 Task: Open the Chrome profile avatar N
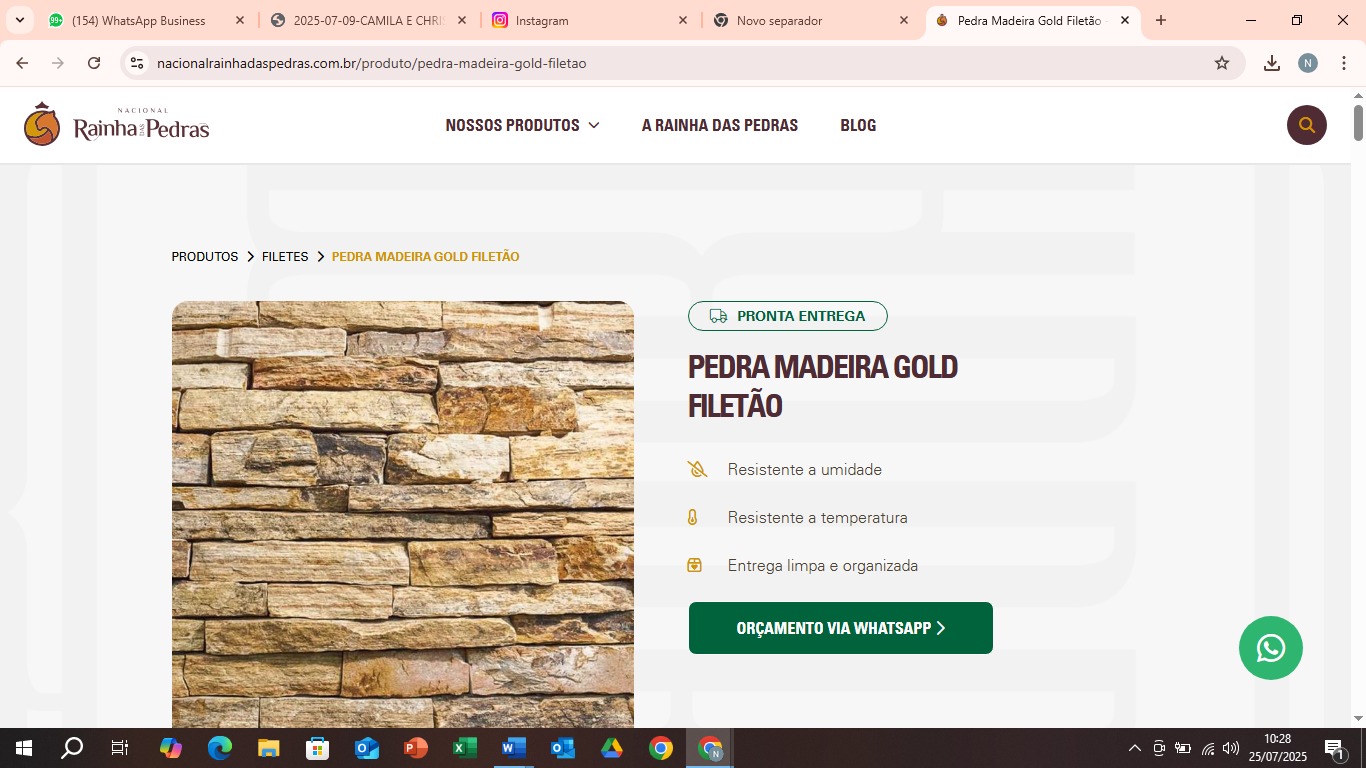(x=1307, y=62)
